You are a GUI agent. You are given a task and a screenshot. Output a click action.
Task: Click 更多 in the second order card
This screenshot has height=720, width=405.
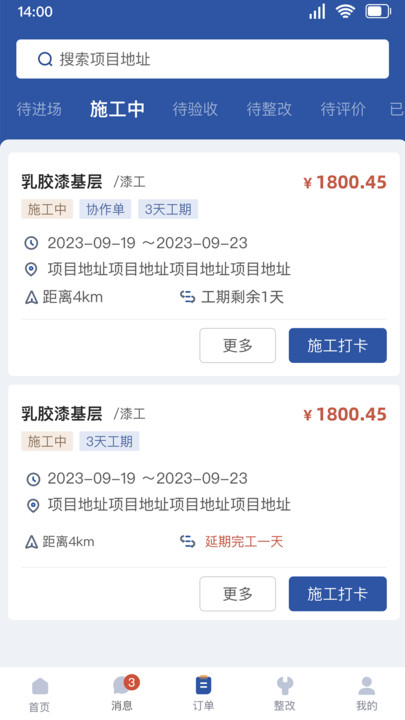point(237,594)
